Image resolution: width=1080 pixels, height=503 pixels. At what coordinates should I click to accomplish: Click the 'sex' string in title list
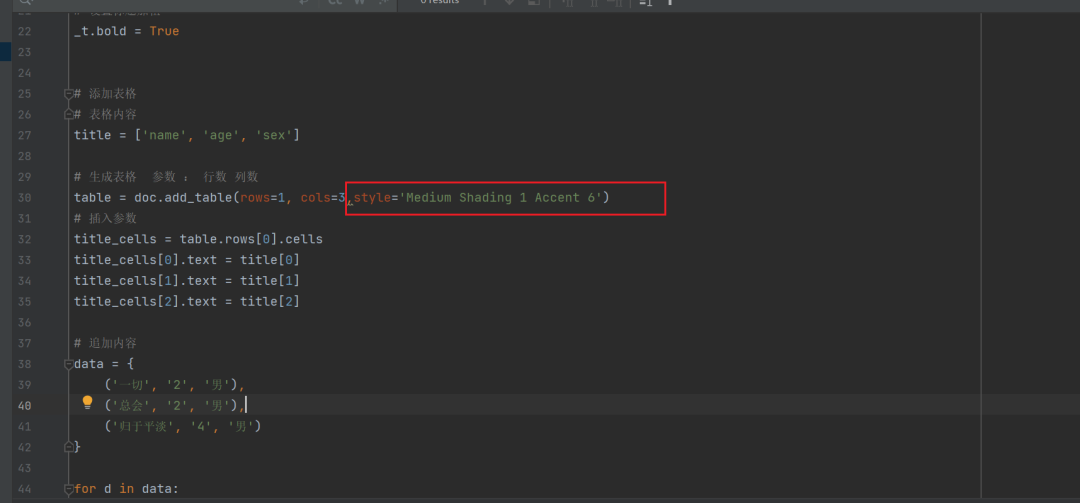click(x=273, y=135)
